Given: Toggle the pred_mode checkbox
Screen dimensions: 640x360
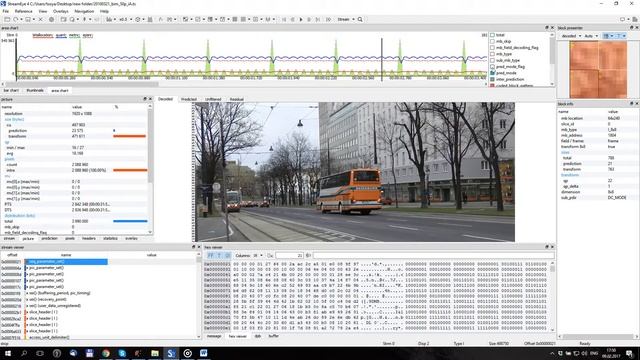Looking at the screenshot, I should [x=492, y=73].
